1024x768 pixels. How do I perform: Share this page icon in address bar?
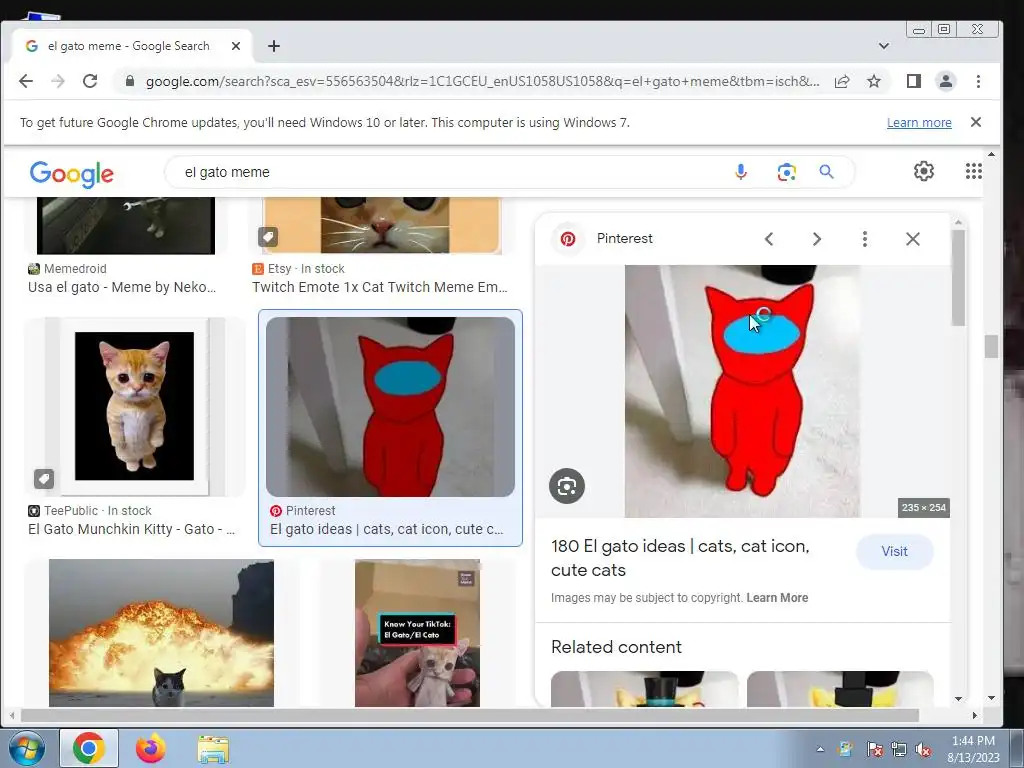[842, 81]
